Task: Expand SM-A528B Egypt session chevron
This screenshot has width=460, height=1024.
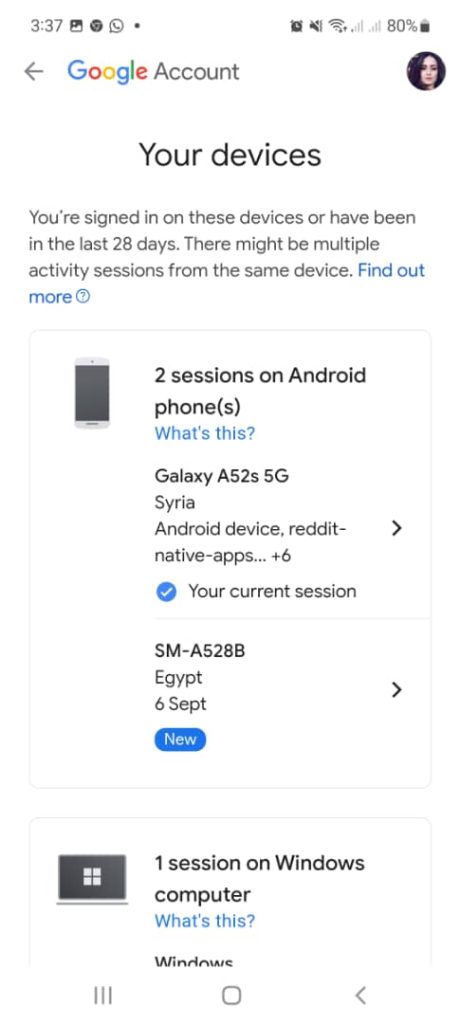Action: point(396,690)
